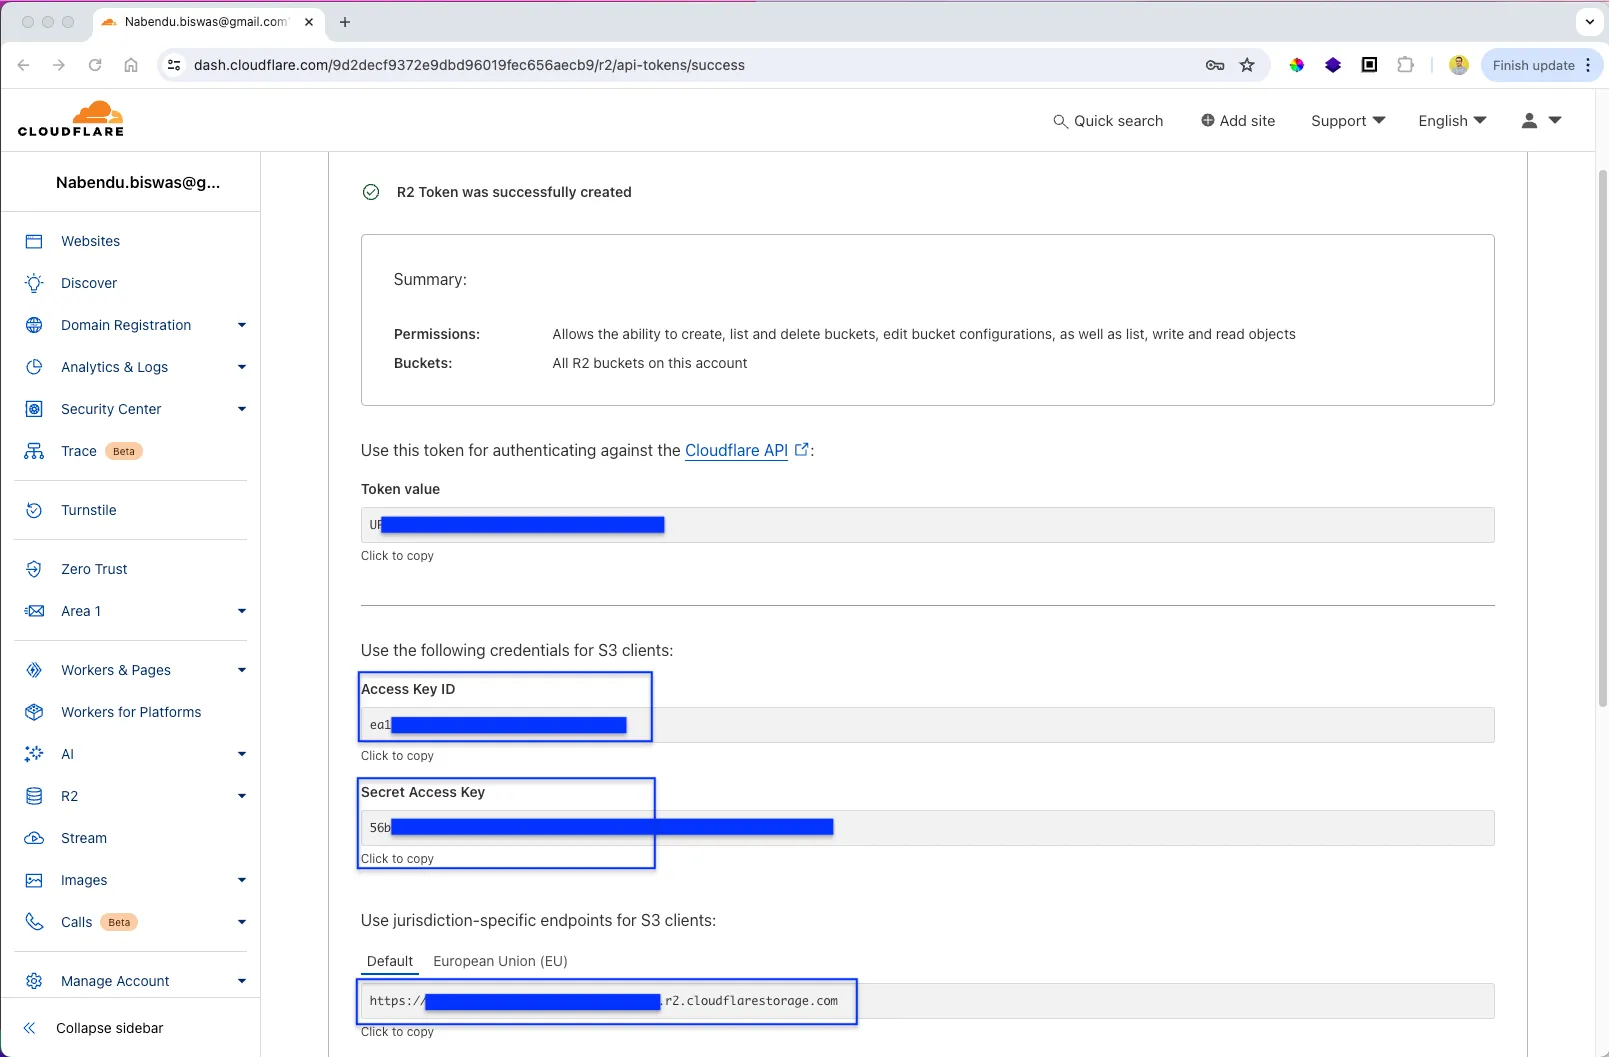Click the Turnstile icon
The width and height of the screenshot is (1609, 1057).
(x=34, y=510)
